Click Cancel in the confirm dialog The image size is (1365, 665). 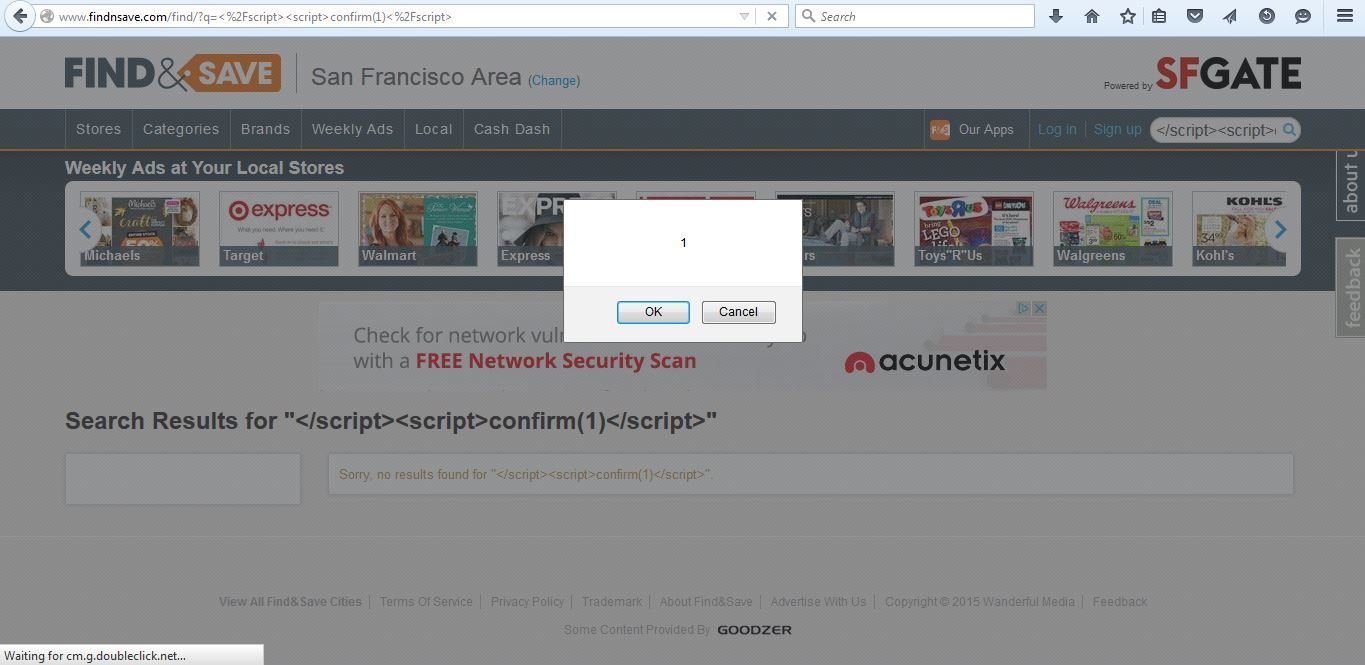tap(738, 312)
